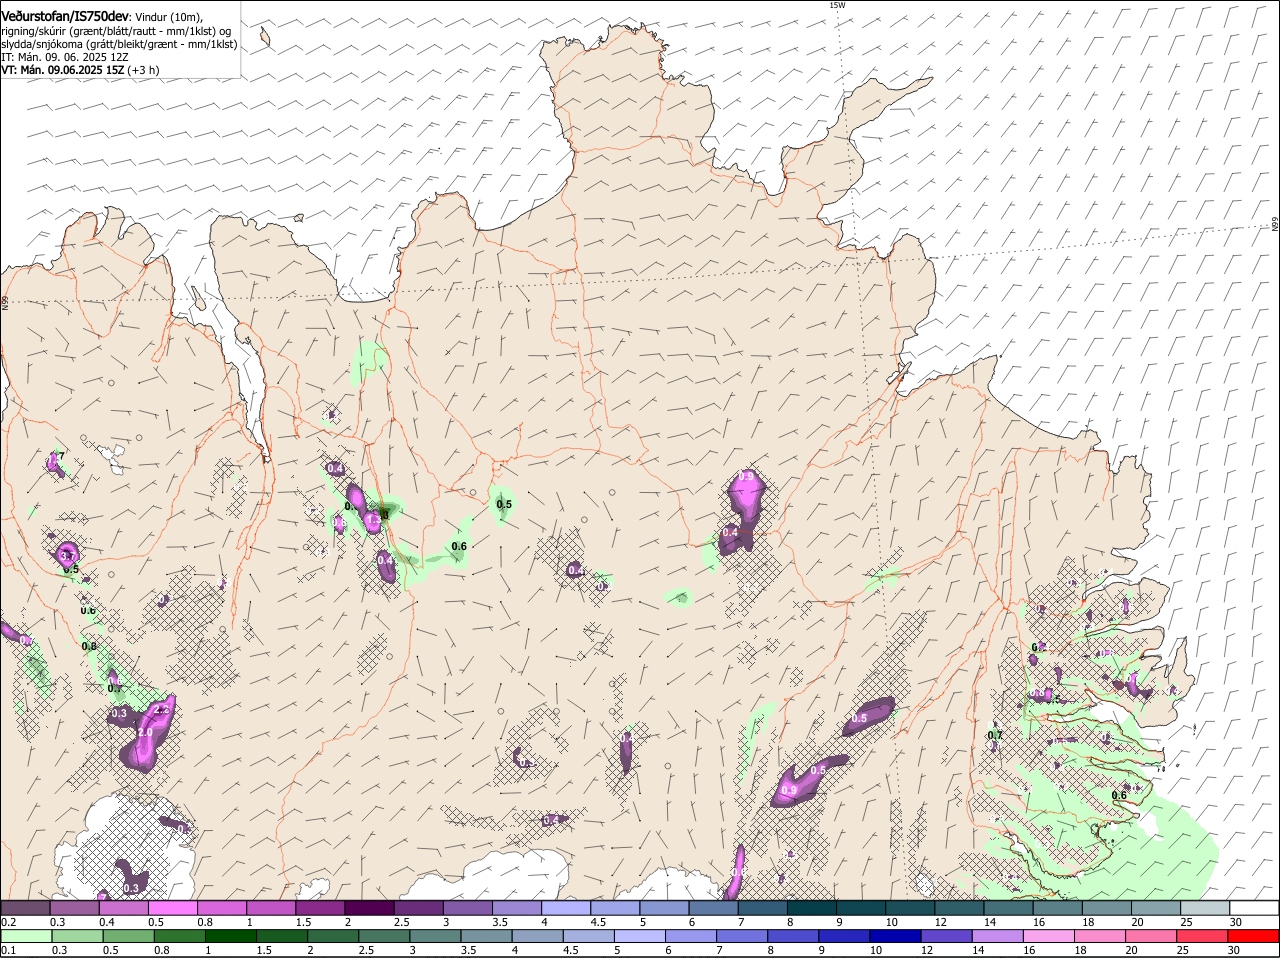Pick the 8–9 dark teal snow legend swatch
The image size is (1280, 958).
coord(812,908)
